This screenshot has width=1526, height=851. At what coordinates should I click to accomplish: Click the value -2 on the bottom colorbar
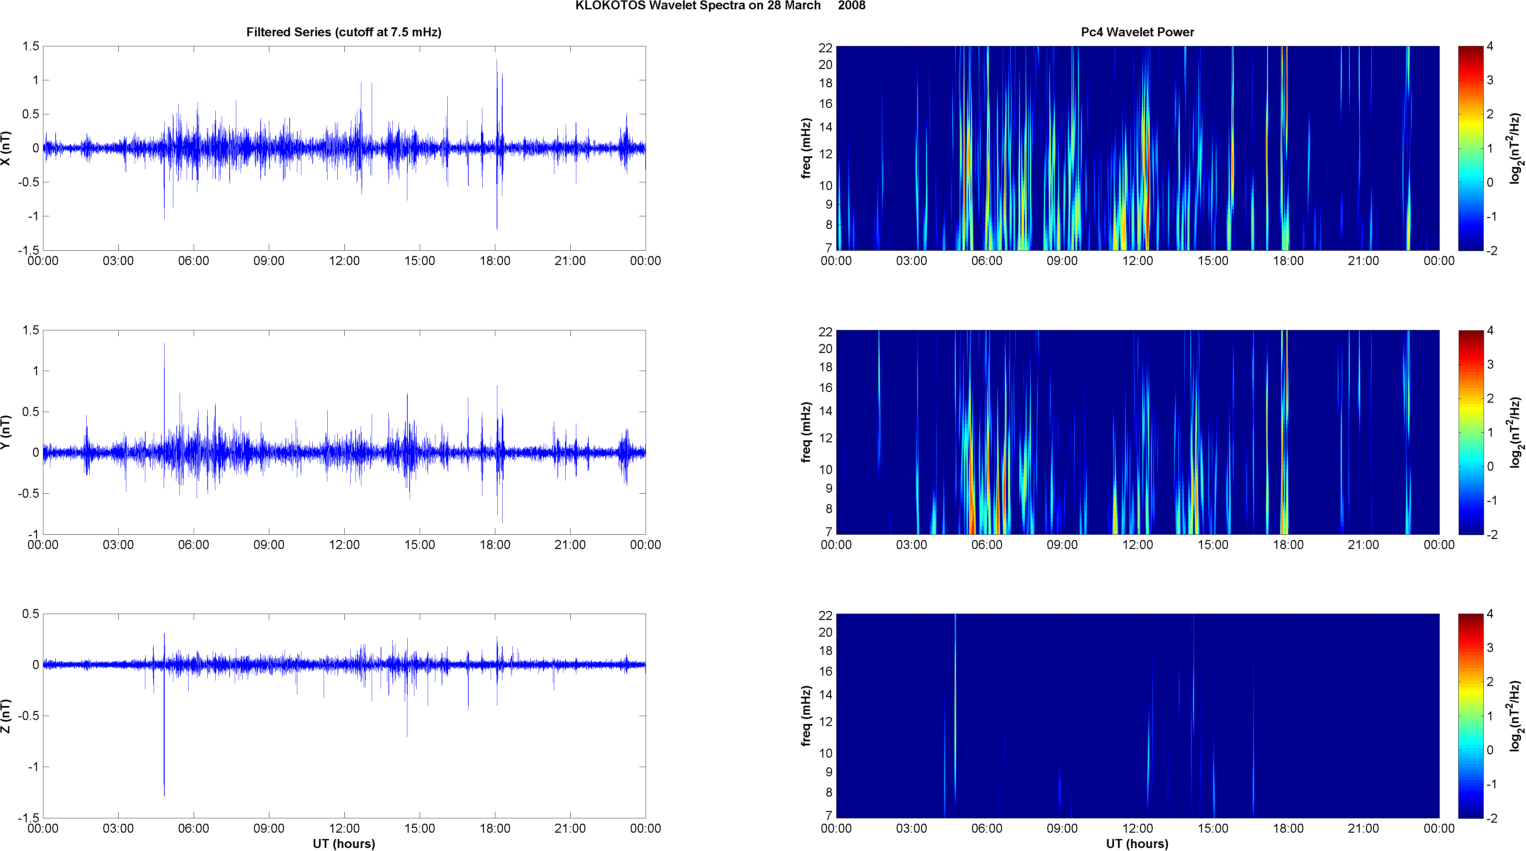(x=1491, y=818)
